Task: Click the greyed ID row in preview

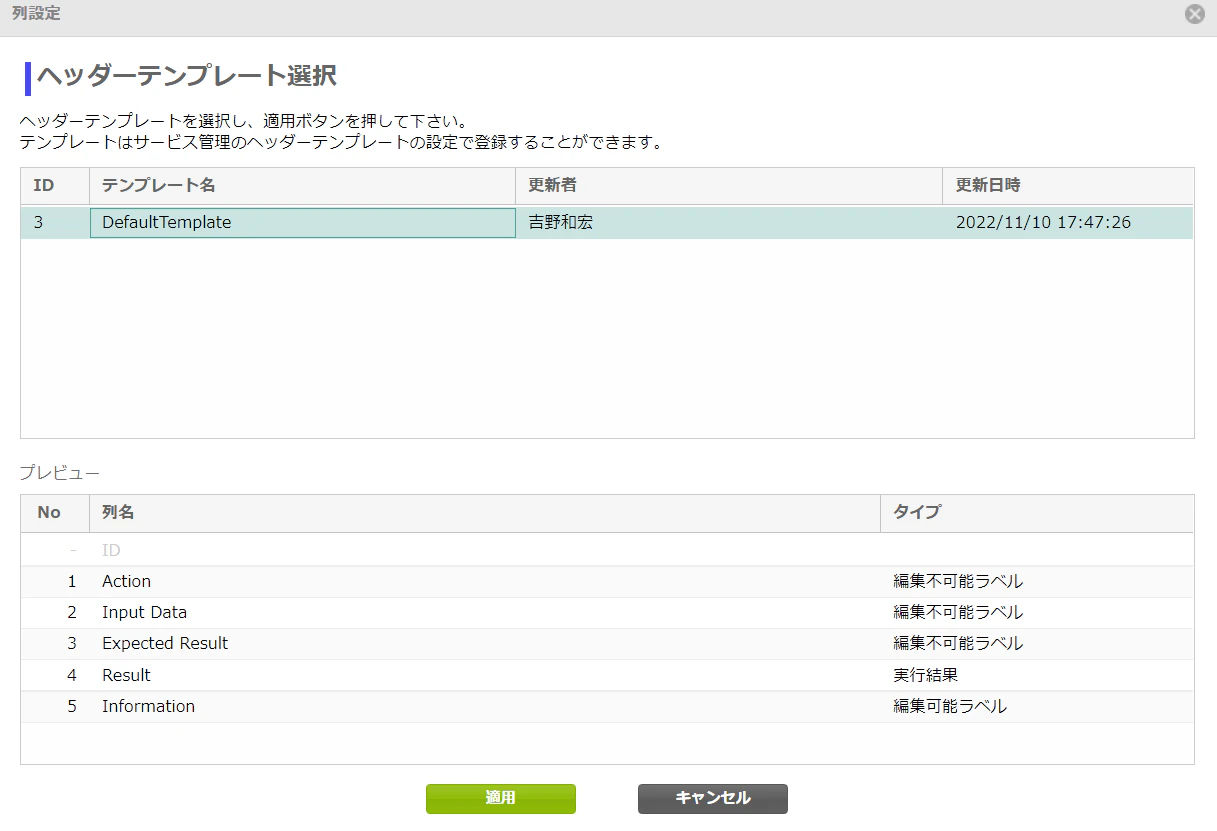Action: [x=607, y=550]
